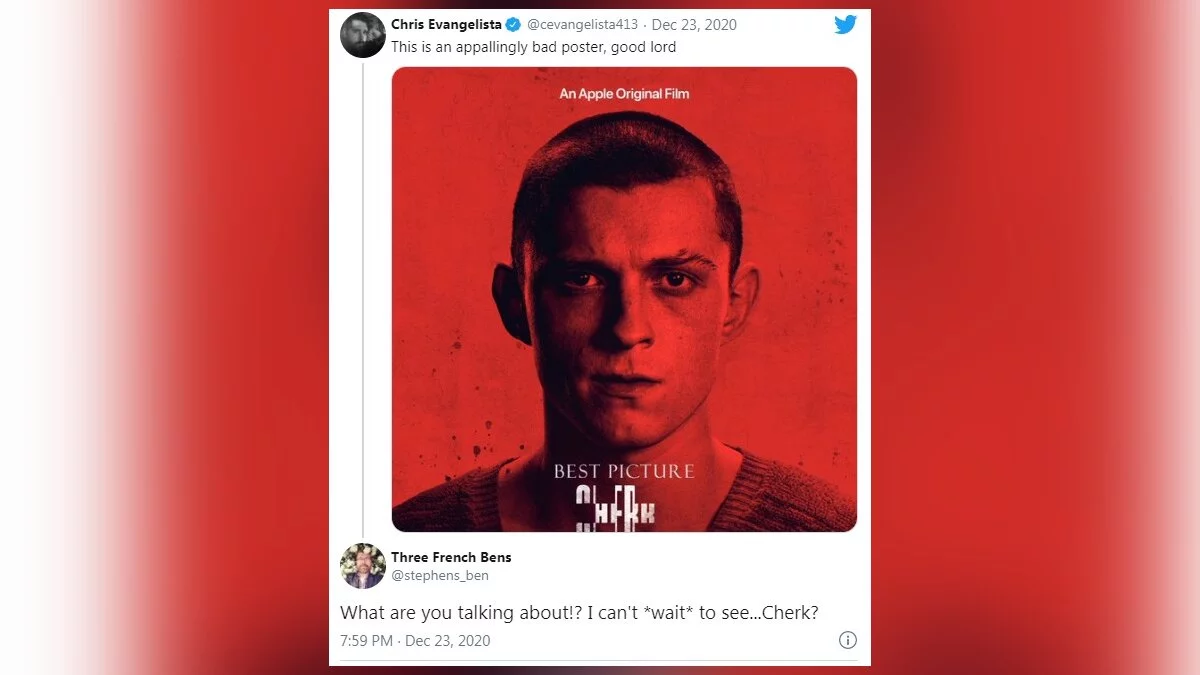Open the @stephens_ben handle

coord(440,576)
